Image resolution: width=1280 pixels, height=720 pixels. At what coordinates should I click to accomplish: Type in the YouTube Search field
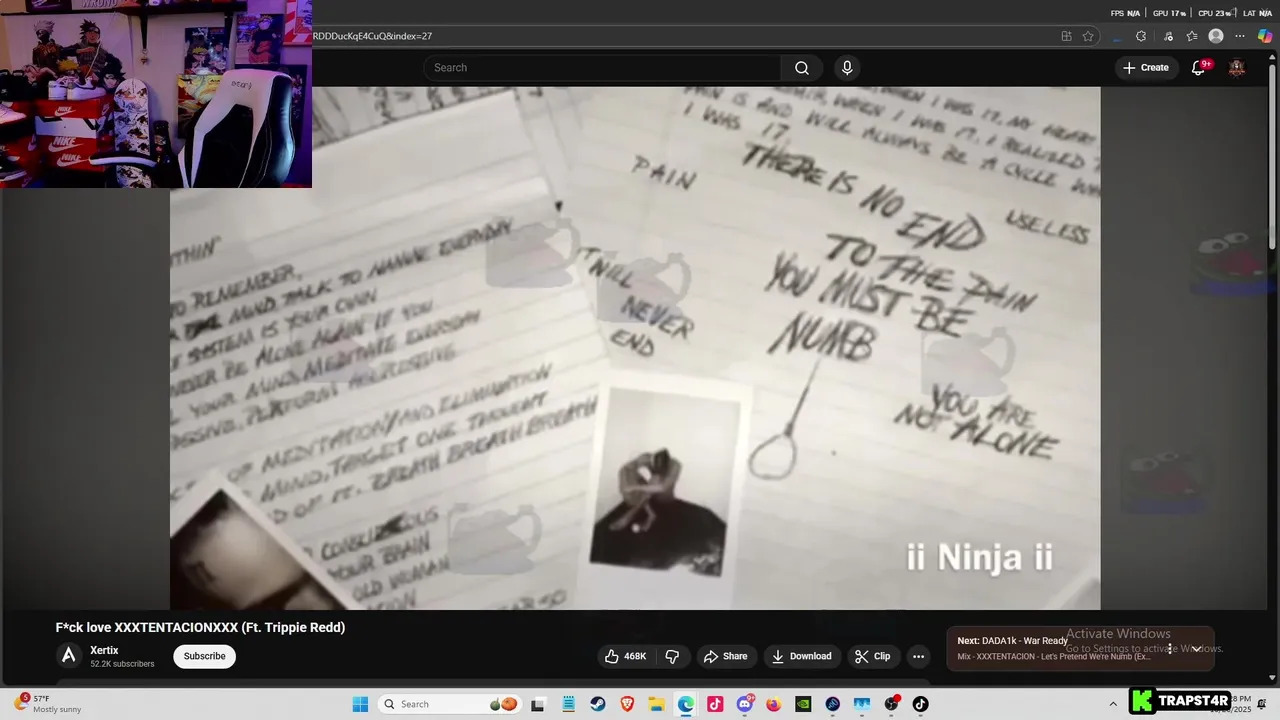pos(602,68)
